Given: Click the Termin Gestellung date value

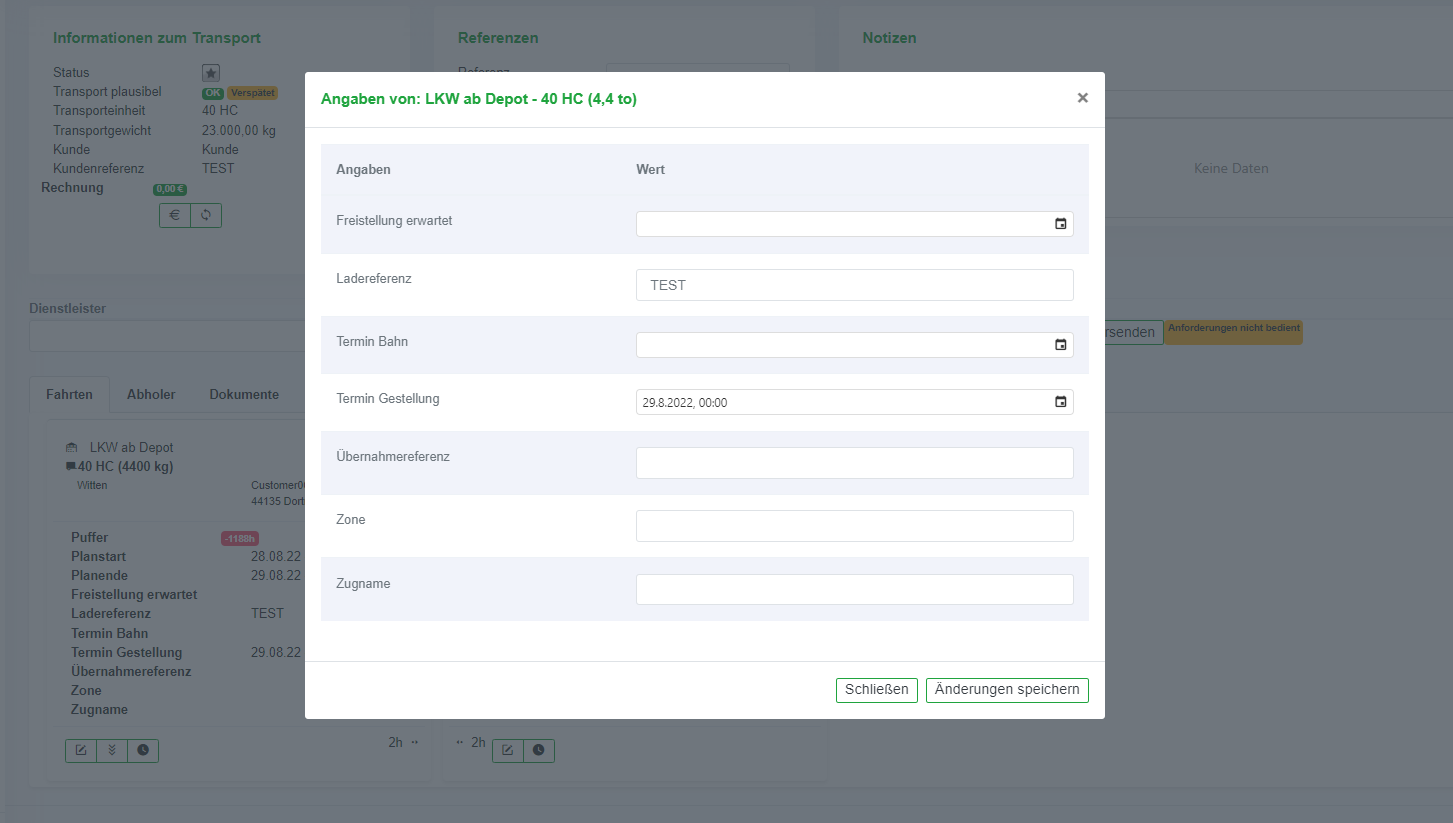Looking at the screenshot, I should (x=685, y=402).
